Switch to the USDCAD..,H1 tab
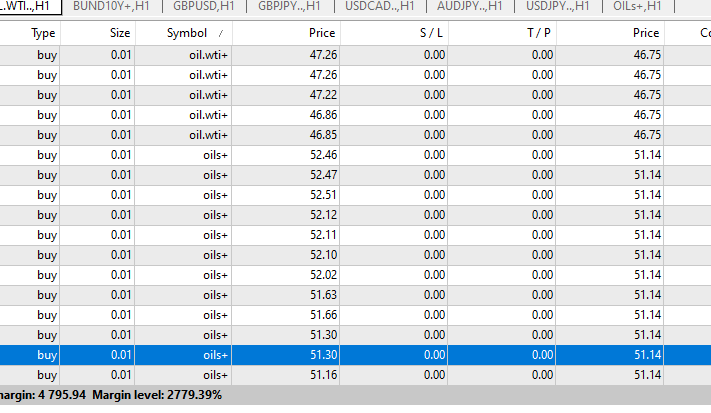 click(380, 6)
